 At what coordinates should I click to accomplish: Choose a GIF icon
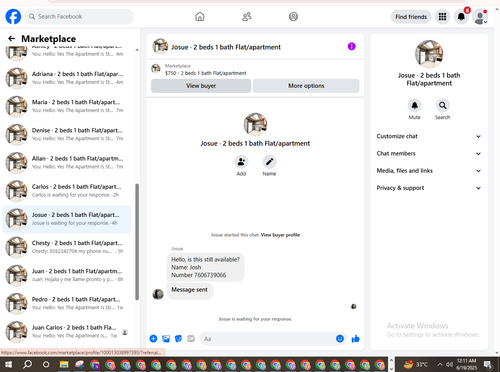pos(191,339)
